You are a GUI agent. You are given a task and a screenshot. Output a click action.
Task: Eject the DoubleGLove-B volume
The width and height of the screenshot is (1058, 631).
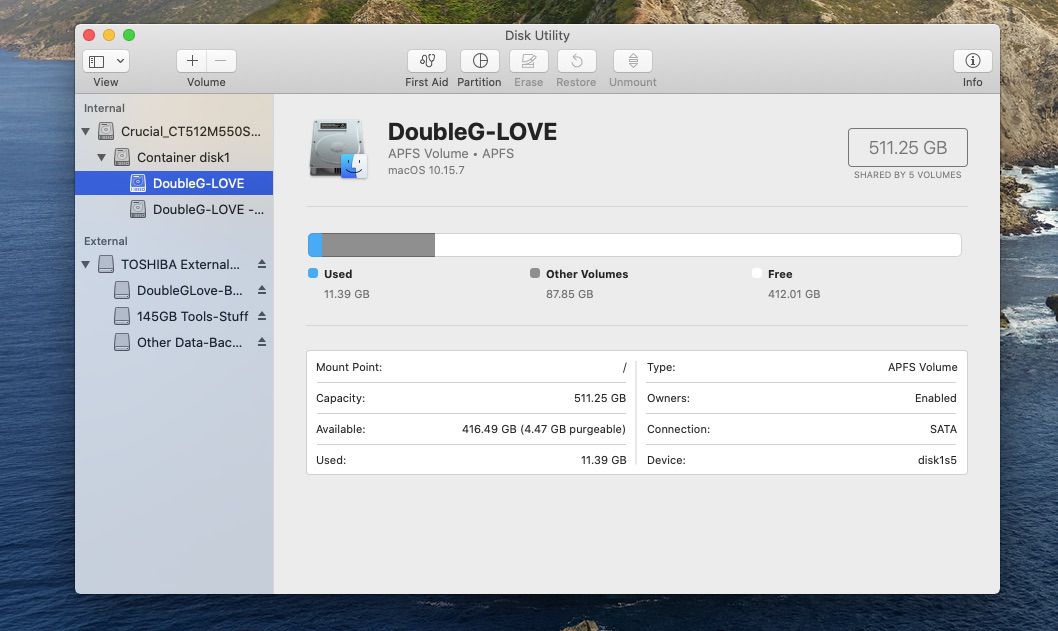[262, 291]
